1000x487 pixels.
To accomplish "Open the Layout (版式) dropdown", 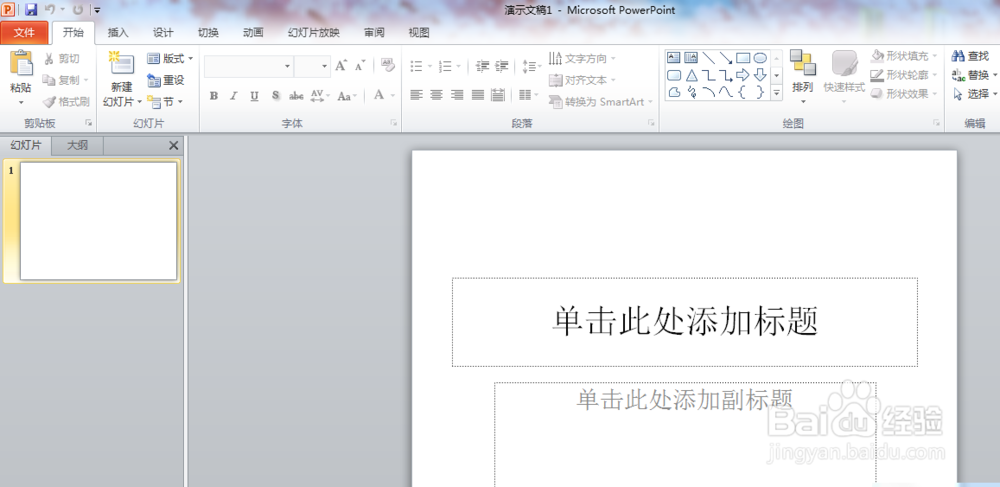I will point(170,59).
